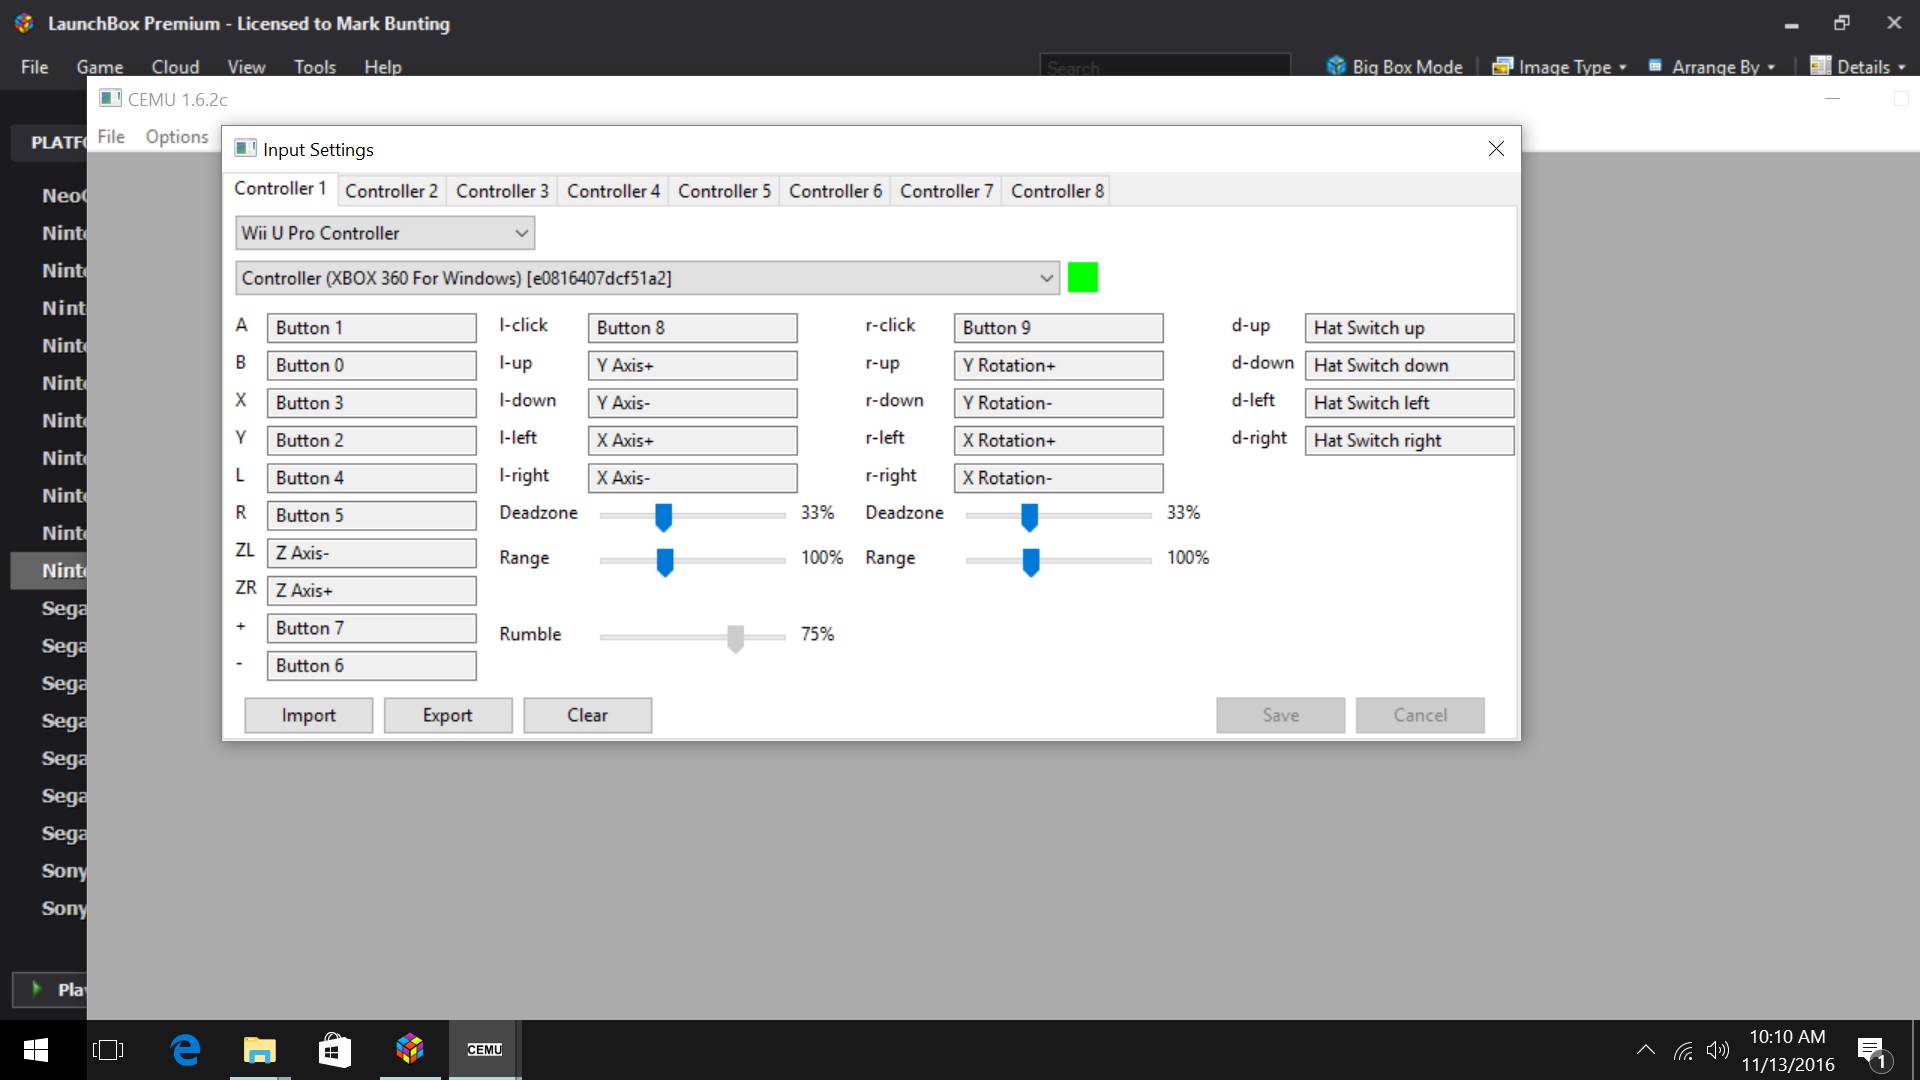Show hidden system tray icons
Viewport: 1920px width, 1080px height.
(1645, 1050)
